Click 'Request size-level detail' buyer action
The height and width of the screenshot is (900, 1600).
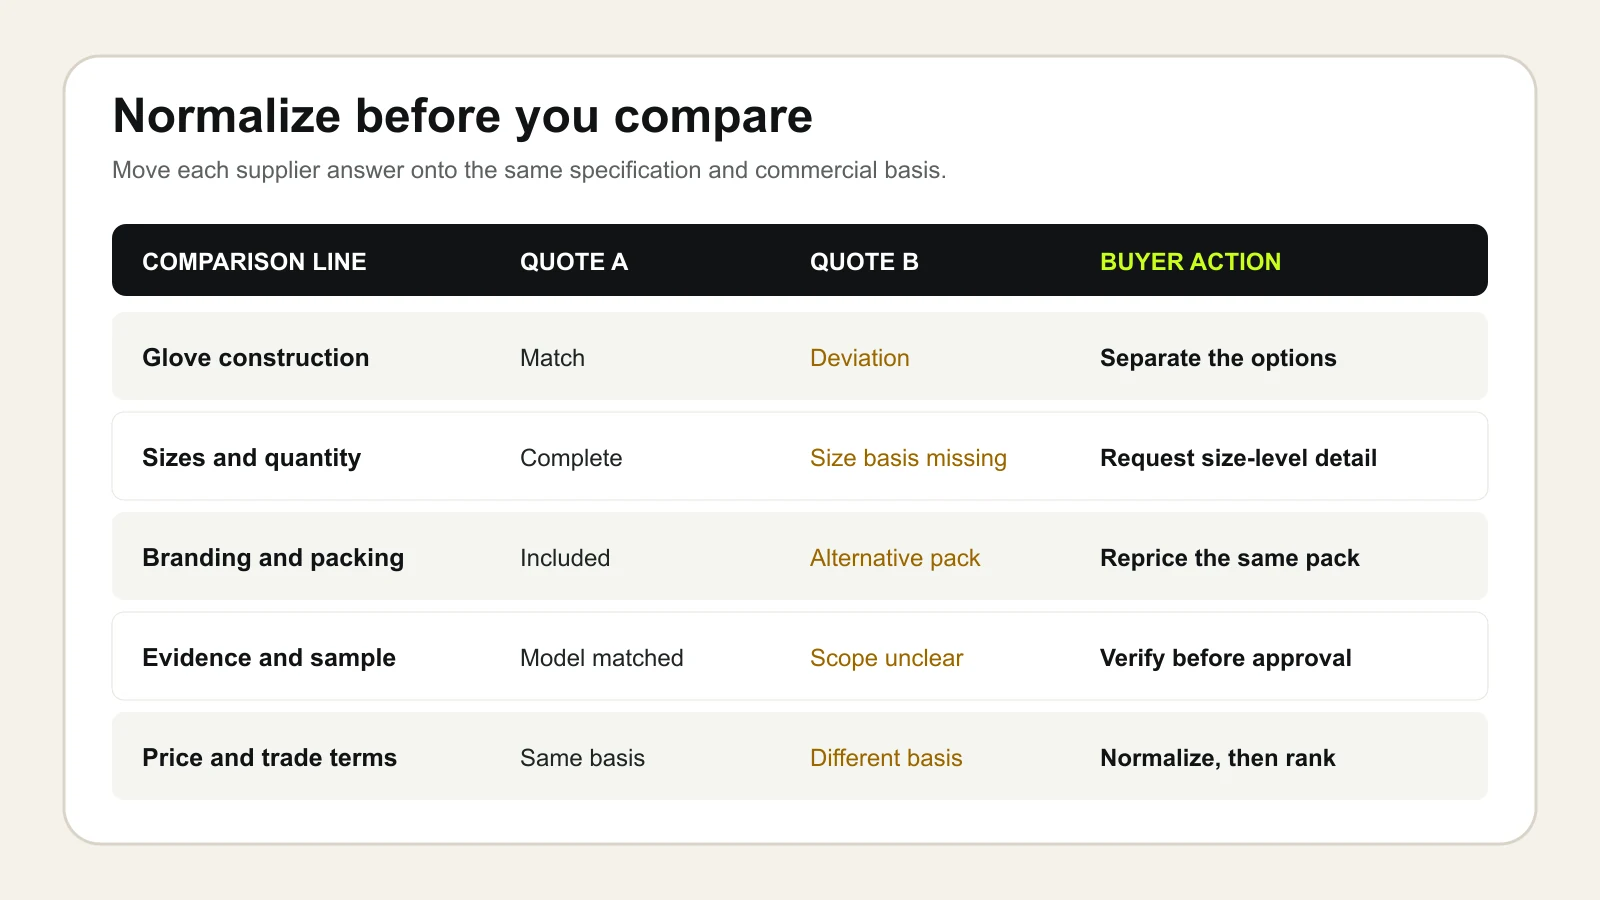[x=1238, y=458]
